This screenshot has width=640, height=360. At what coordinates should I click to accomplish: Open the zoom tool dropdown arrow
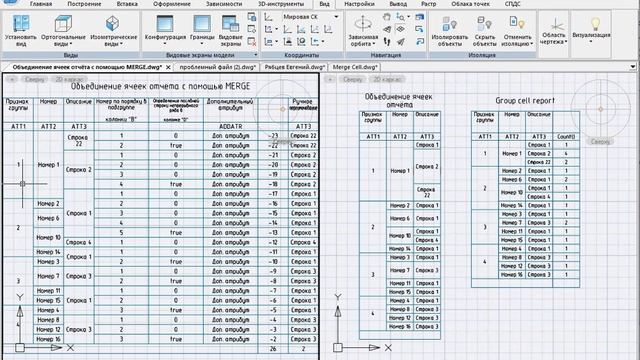pos(409,17)
